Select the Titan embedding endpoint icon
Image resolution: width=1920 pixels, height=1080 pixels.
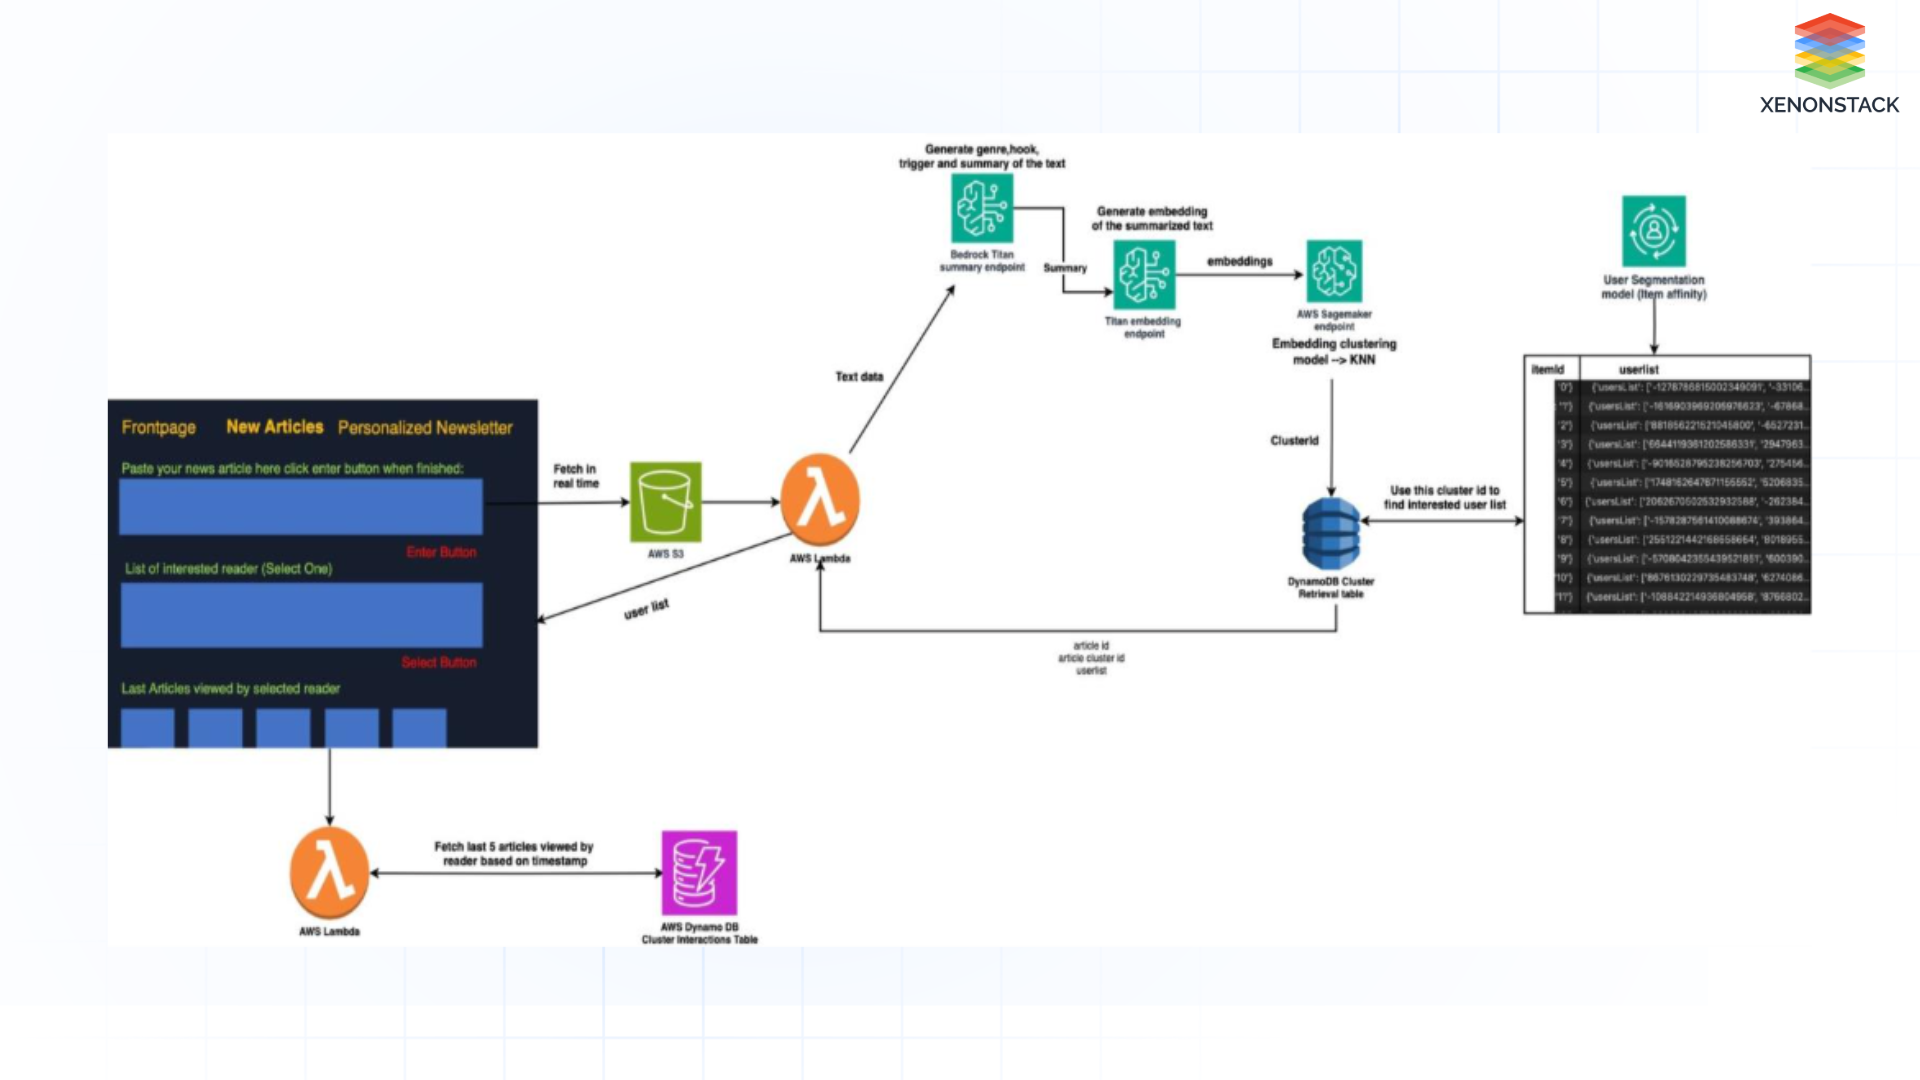(x=1145, y=275)
